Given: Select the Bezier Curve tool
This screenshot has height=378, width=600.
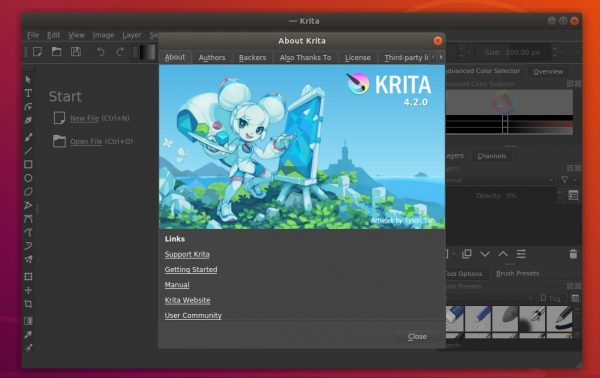Looking at the screenshot, I should coord(28,219).
